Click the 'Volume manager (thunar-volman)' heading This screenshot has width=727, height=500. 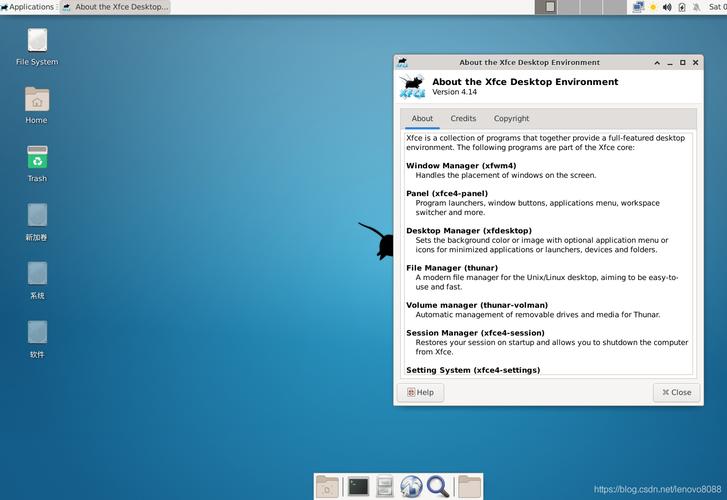(477, 305)
